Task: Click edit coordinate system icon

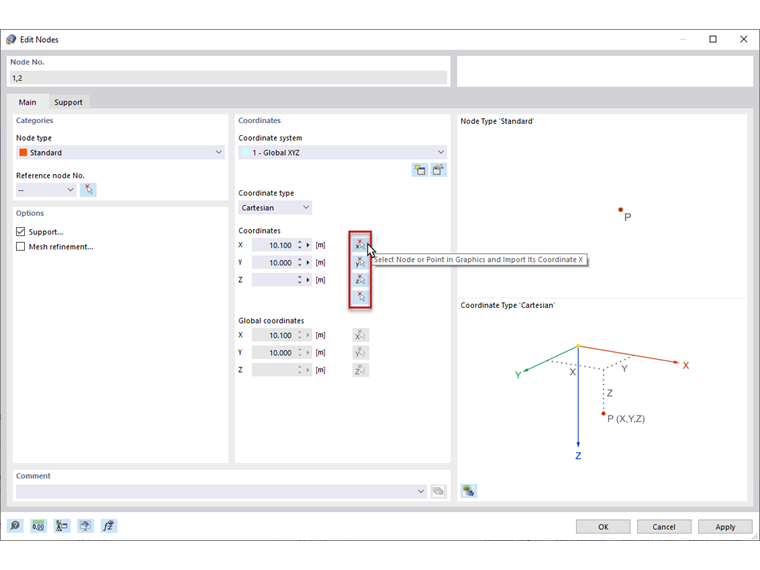Action: click(x=438, y=170)
